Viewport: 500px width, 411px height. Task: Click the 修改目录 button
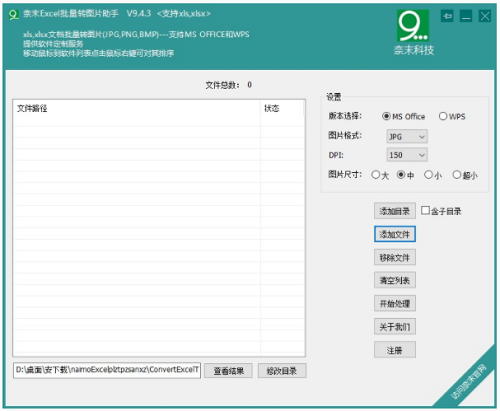(x=282, y=371)
